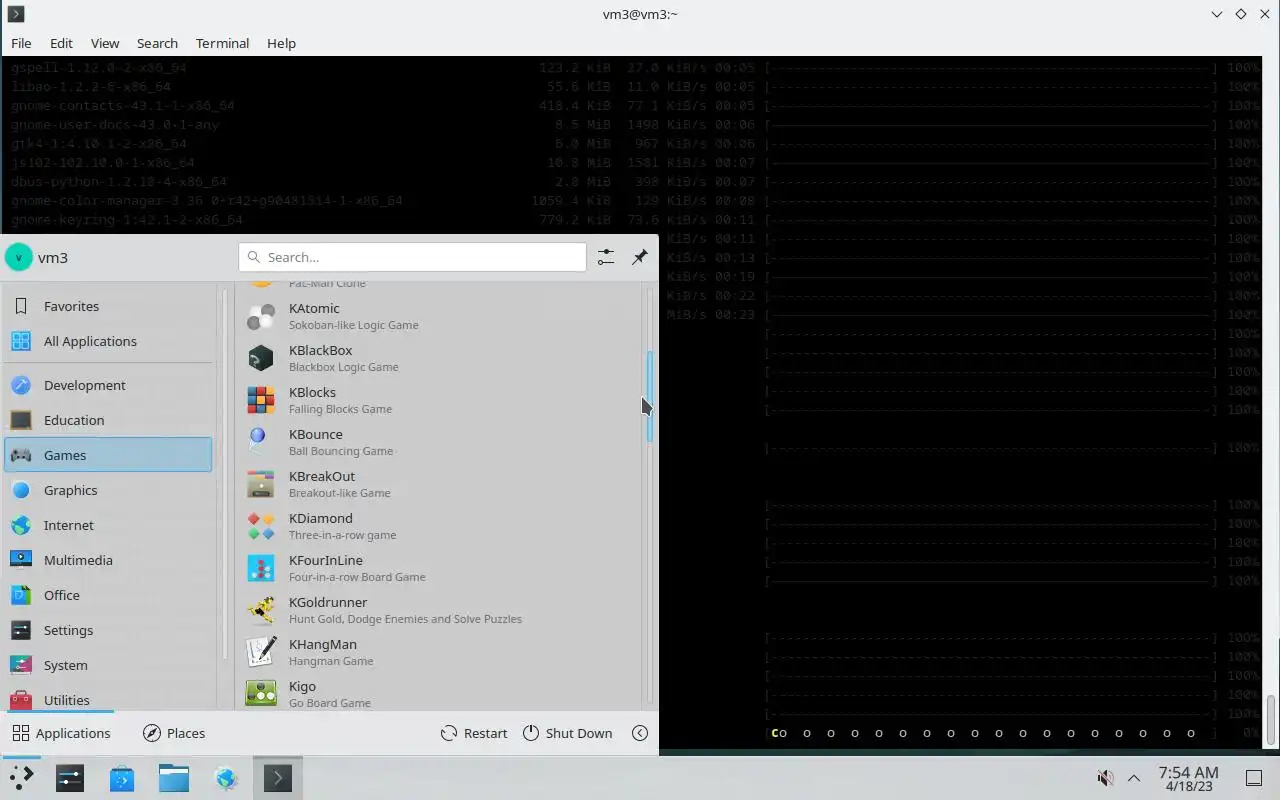Viewport: 1280px width, 800px height.
Task: Click the terminal title bar icon
Action: click(15, 14)
